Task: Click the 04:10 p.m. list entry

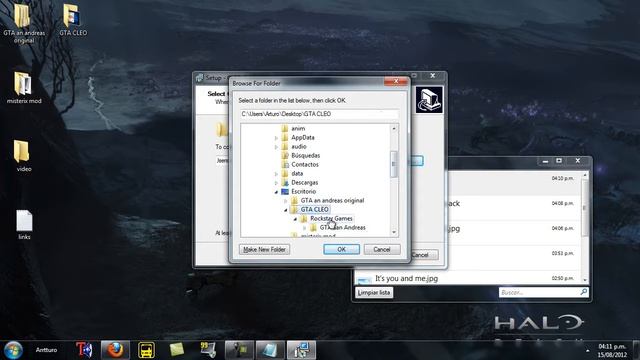Action: click(x=514, y=183)
